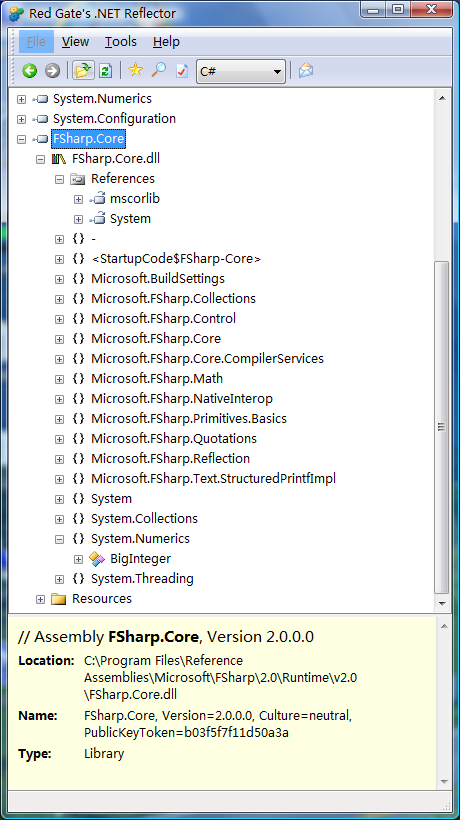Click the envelope feedback icon in toolbar

point(306,70)
